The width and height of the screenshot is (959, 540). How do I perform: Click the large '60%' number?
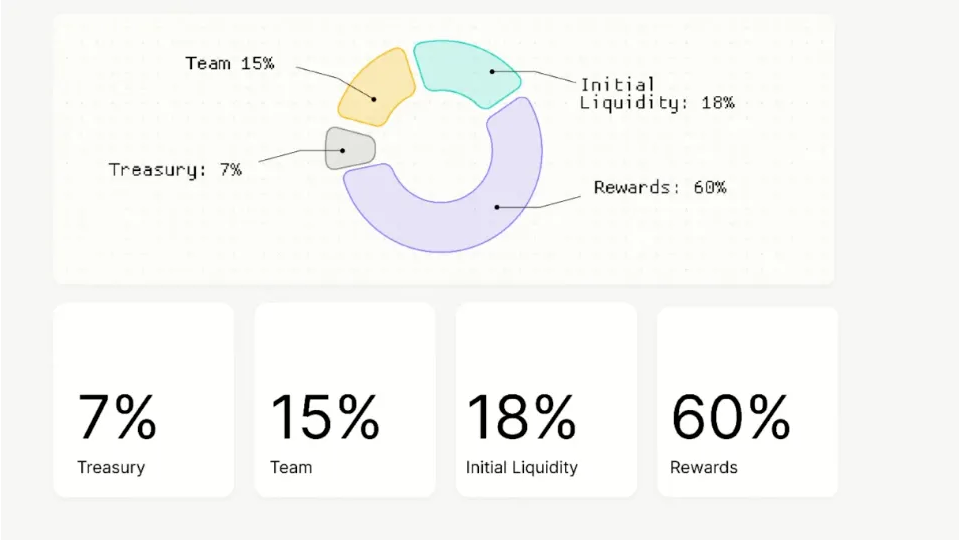click(x=731, y=417)
